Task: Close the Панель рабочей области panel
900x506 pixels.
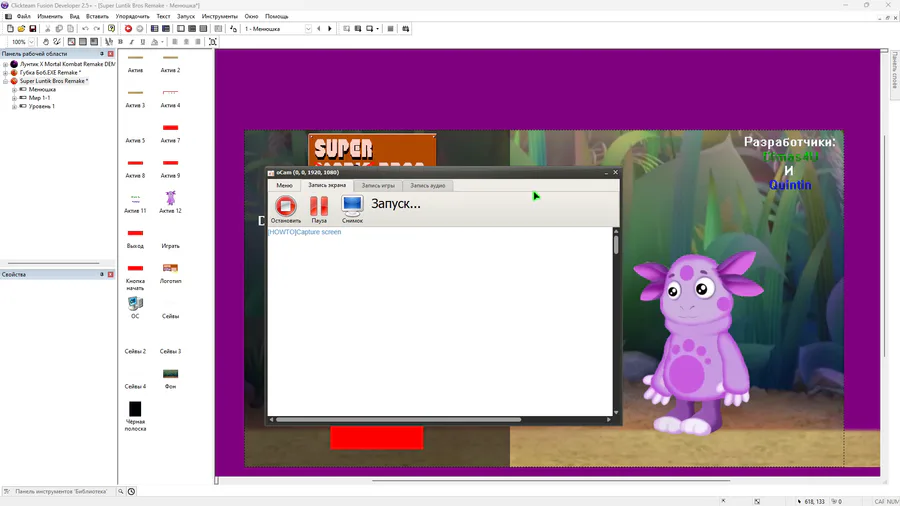Action: tap(111, 54)
